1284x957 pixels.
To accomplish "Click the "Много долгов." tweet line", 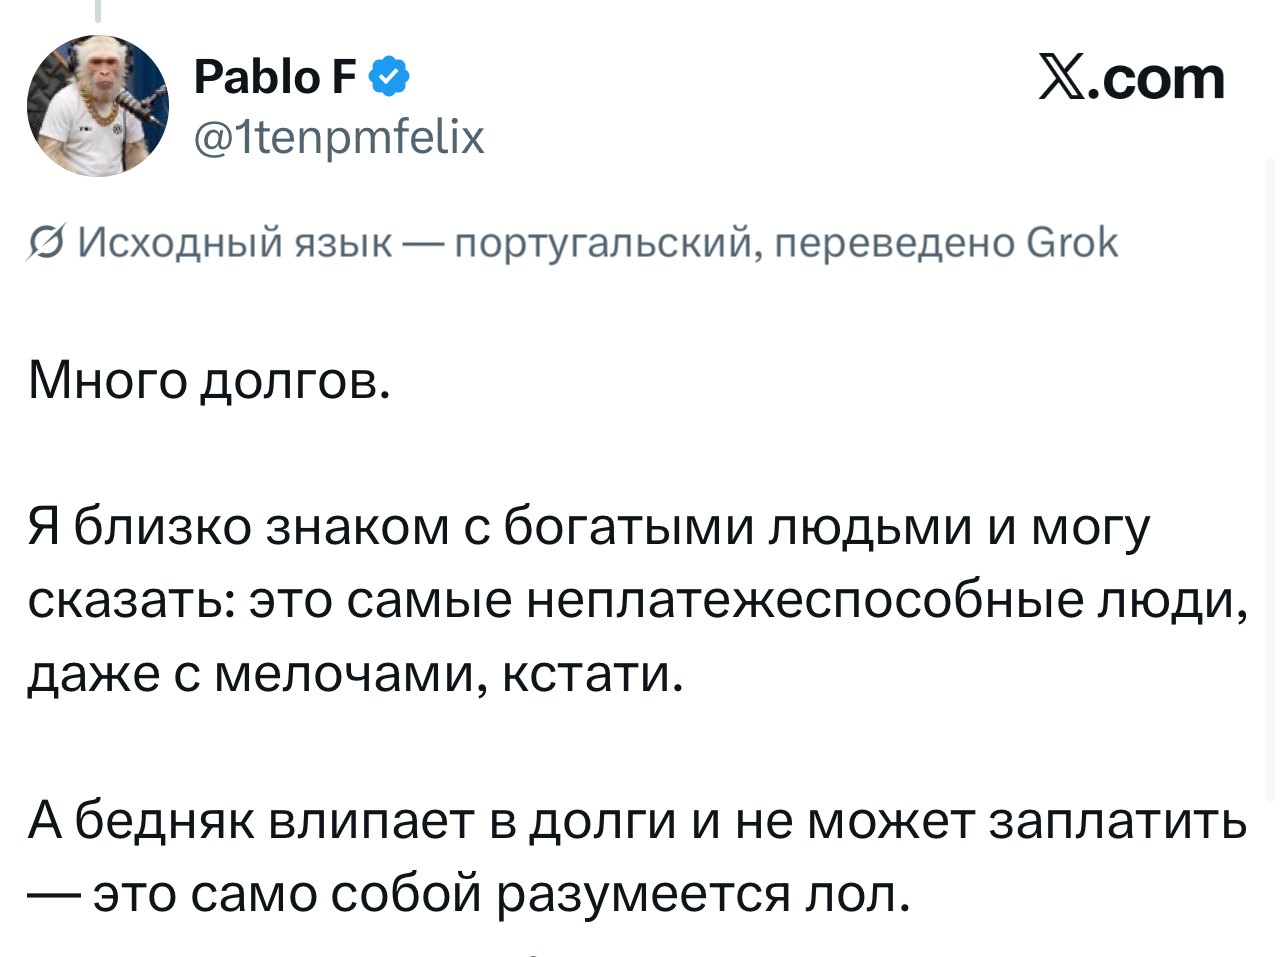I will pyautogui.click(x=209, y=379).
